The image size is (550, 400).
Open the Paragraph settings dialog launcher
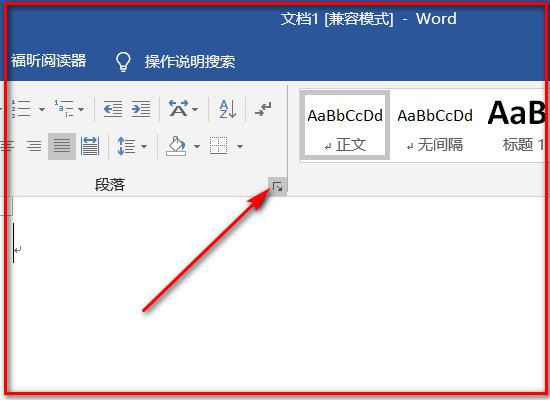click(277, 187)
